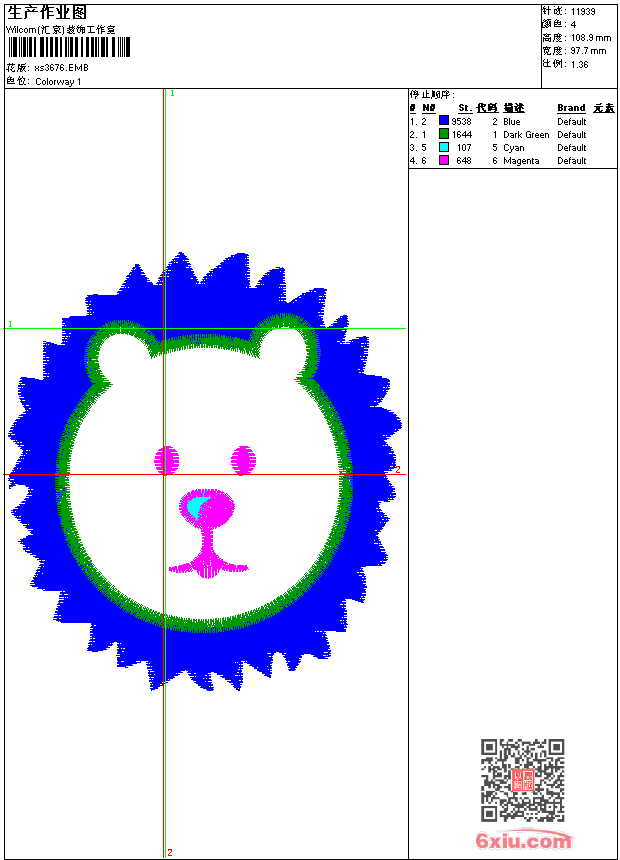Image resolution: width=620 pixels, height=860 pixels.
Task: Click the scale value 1.36
Action: pos(579,64)
